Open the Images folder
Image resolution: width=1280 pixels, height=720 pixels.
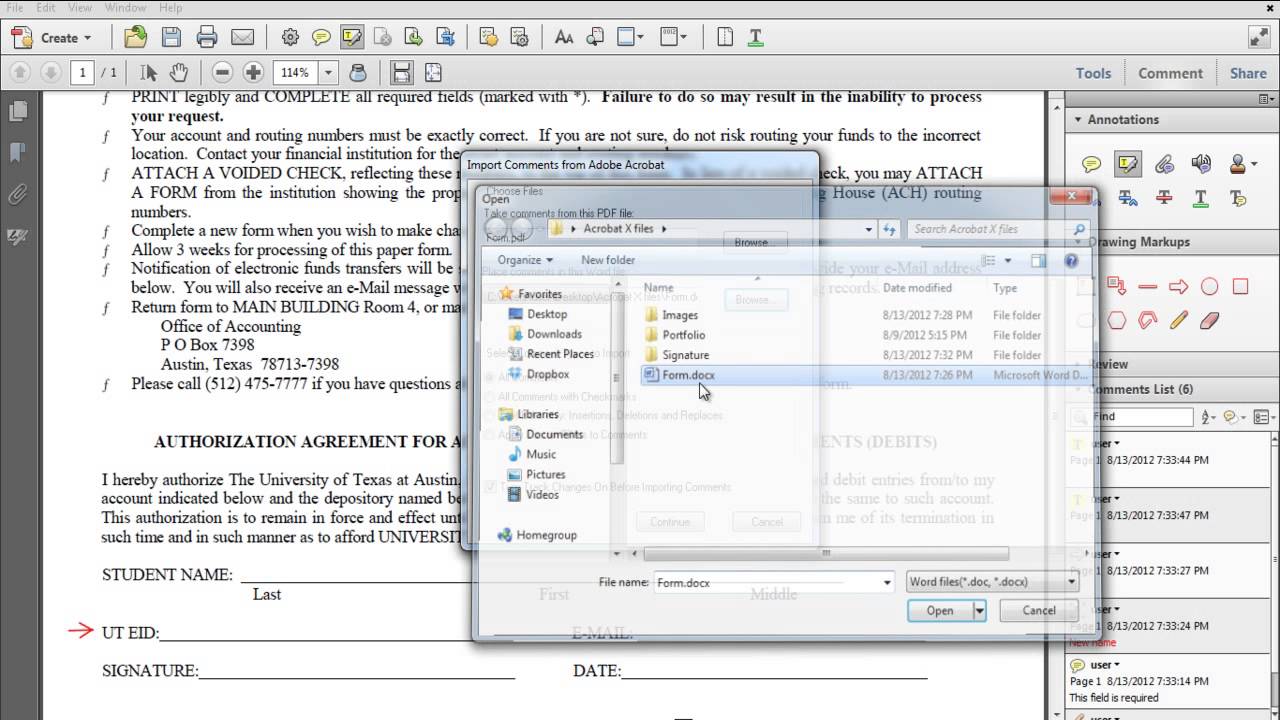click(680, 315)
